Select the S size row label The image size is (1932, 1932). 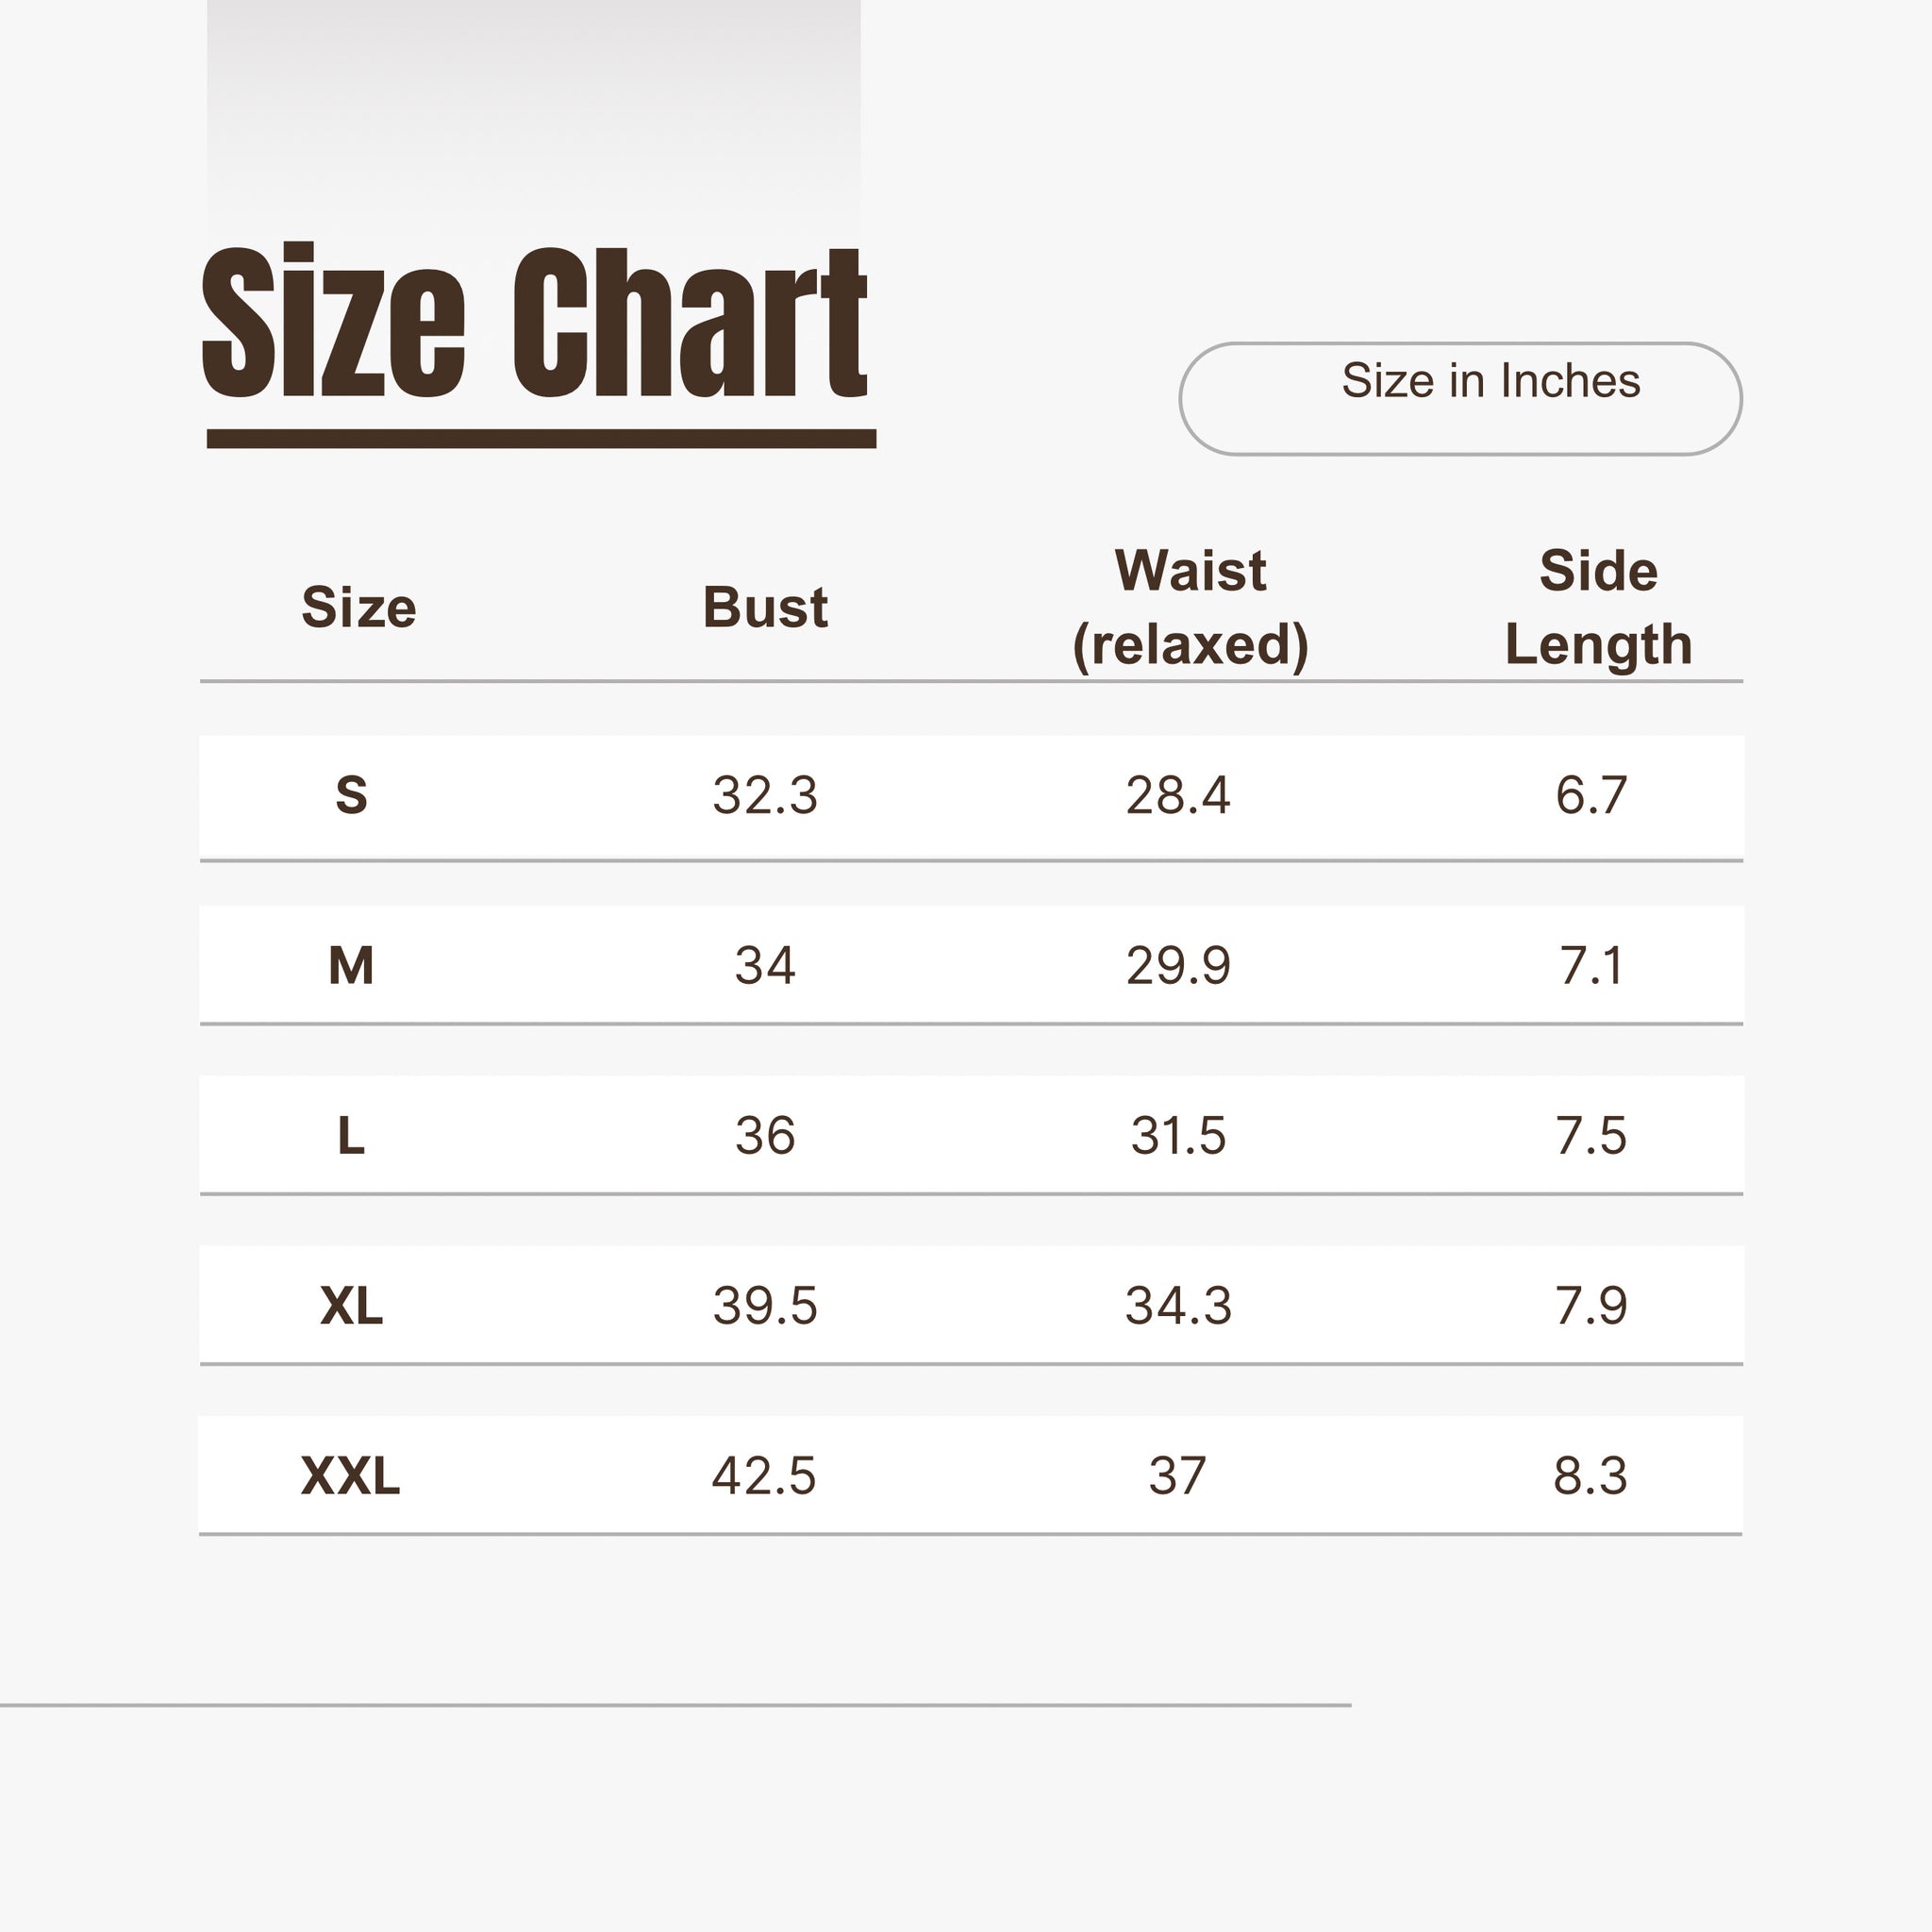tap(351, 795)
